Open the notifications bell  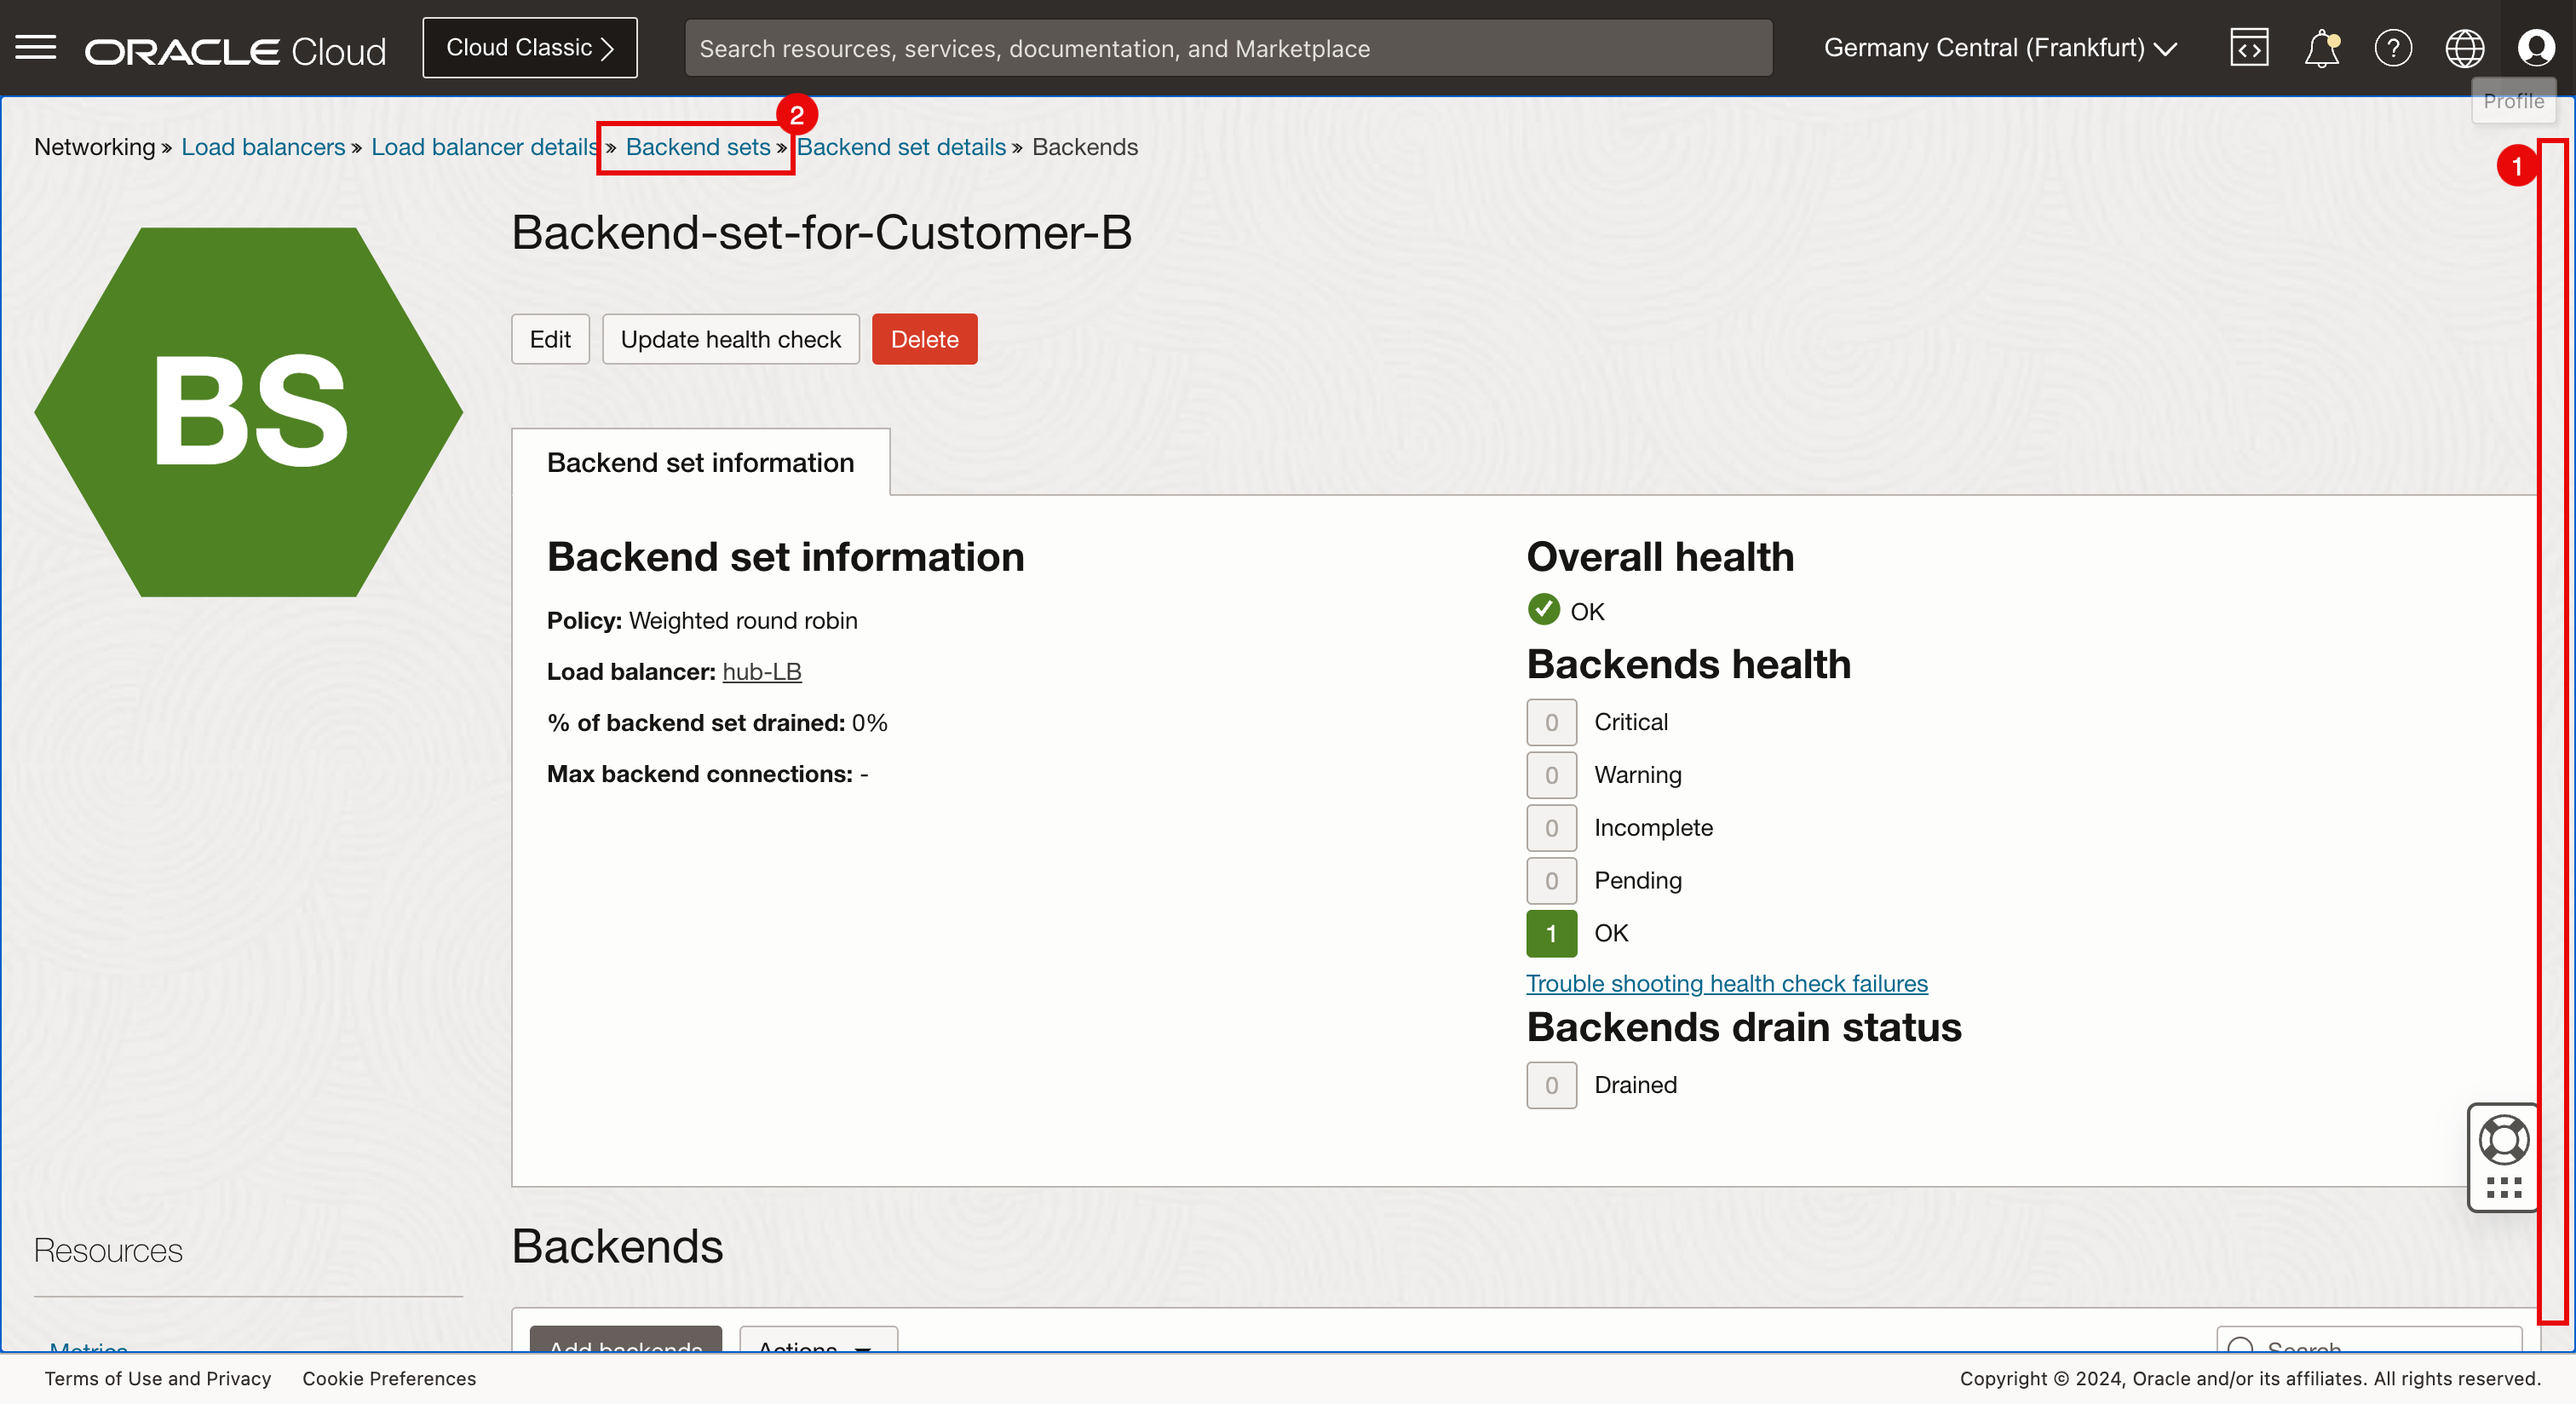pyautogui.click(x=2321, y=47)
